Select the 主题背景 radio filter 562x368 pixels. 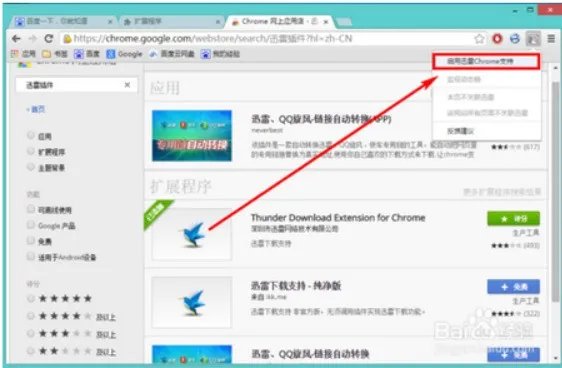click(x=31, y=167)
